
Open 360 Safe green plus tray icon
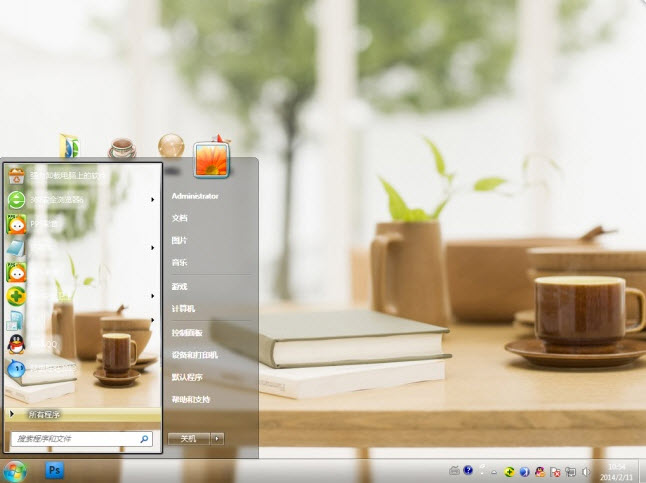coord(509,472)
